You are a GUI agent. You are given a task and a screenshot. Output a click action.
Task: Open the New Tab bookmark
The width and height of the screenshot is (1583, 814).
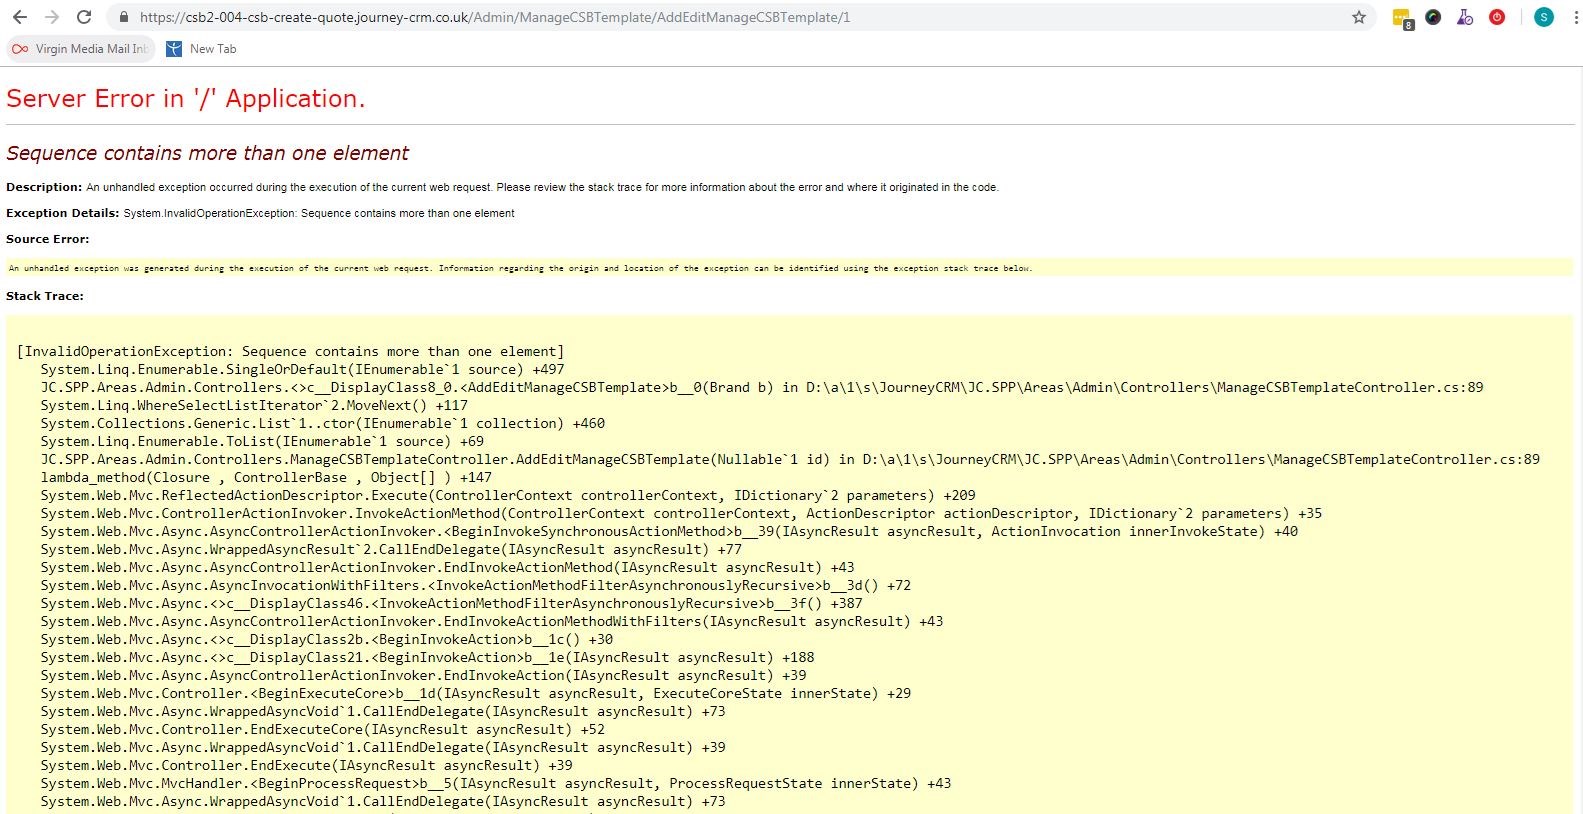tap(201, 49)
